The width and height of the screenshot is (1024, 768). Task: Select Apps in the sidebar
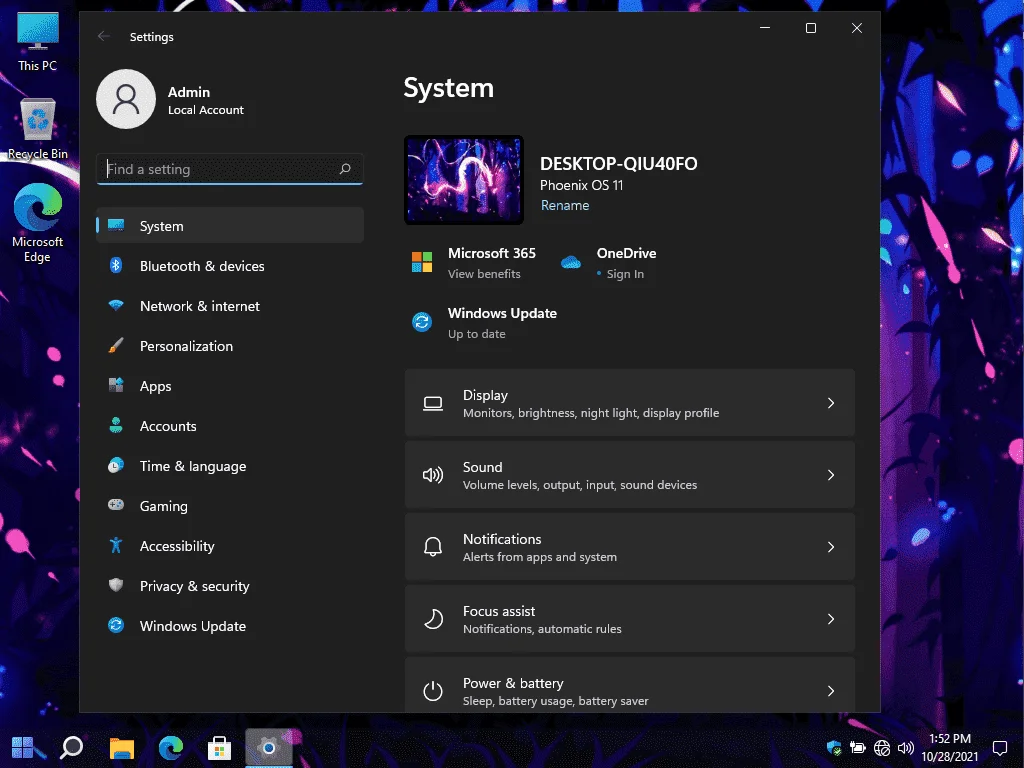[x=229, y=385]
